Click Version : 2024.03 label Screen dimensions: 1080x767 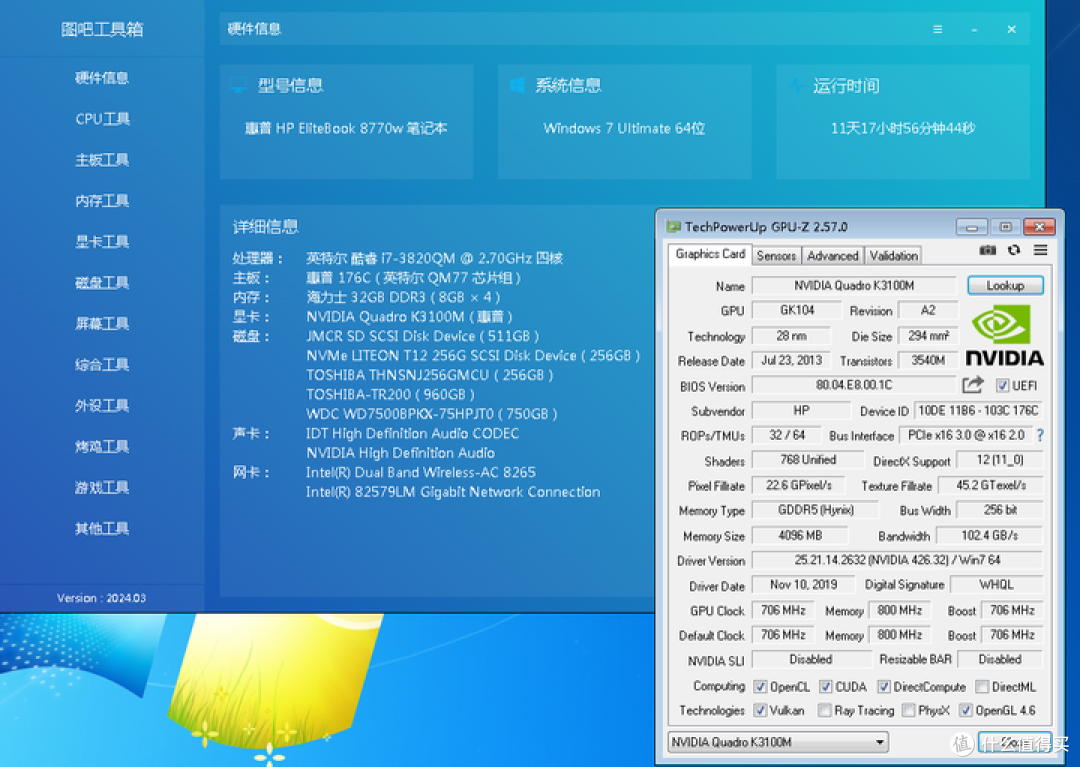click(x=101, y=598)
